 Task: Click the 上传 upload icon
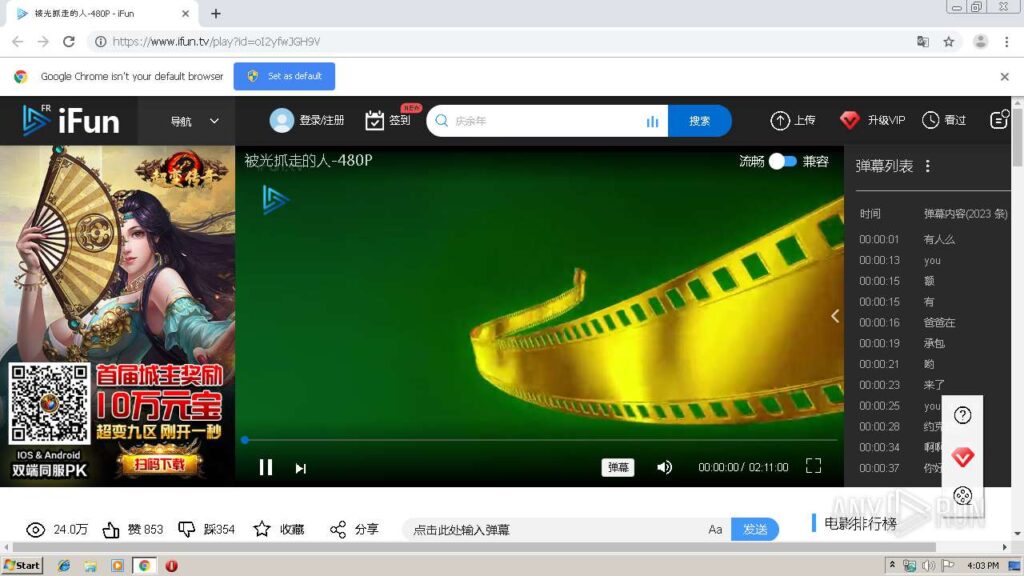click(780, 120)
